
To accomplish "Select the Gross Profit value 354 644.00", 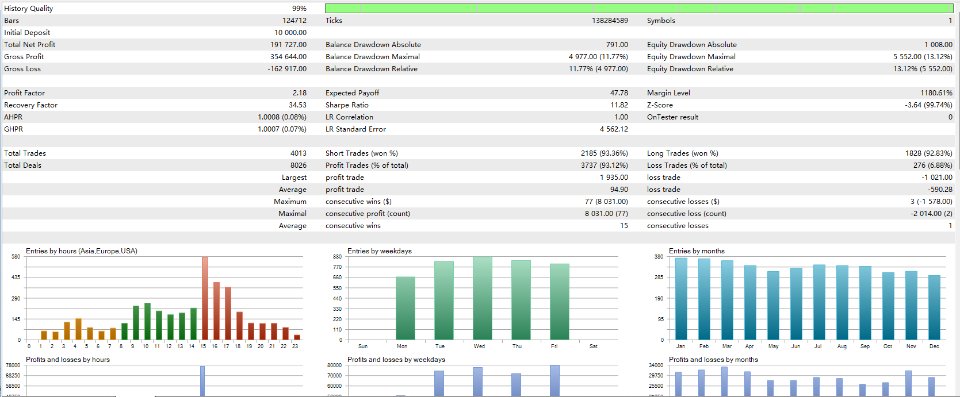I will pos(288,56).
